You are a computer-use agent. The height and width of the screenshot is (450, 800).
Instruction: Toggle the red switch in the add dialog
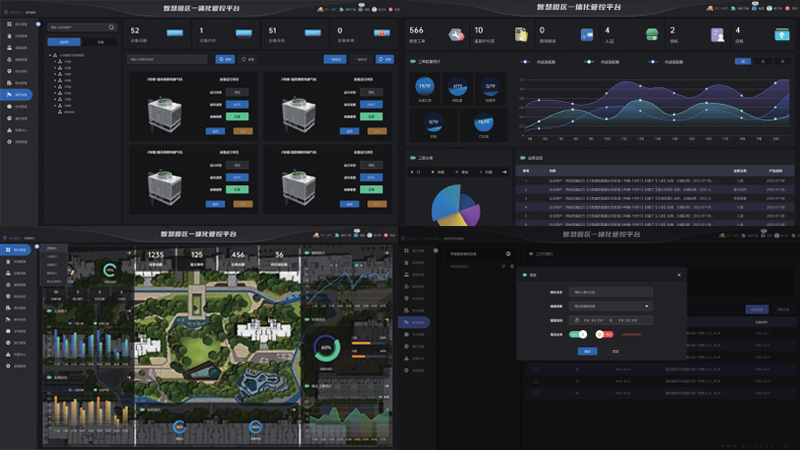point(599,334)
